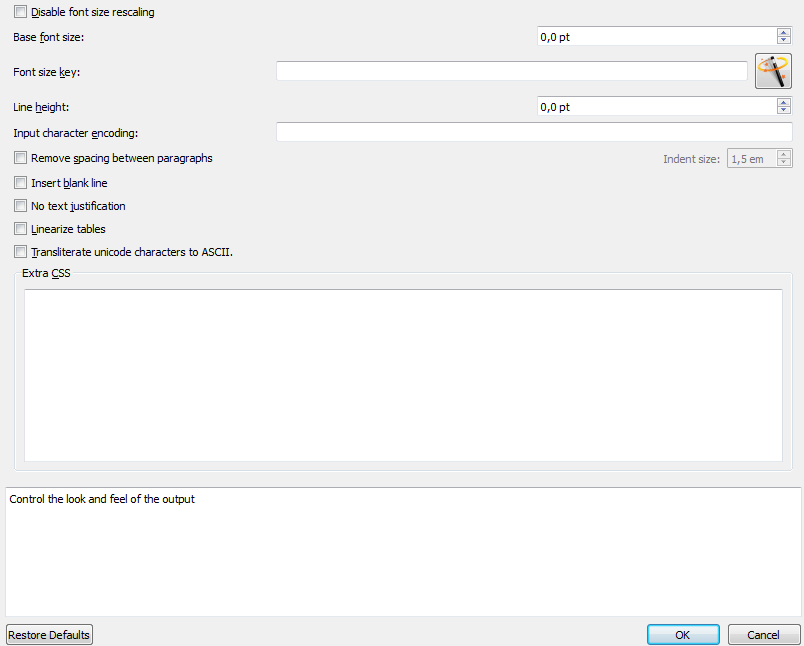804x646 pixels.
Task: Confirm settings with OK button
Action: [x=683, y=635]
